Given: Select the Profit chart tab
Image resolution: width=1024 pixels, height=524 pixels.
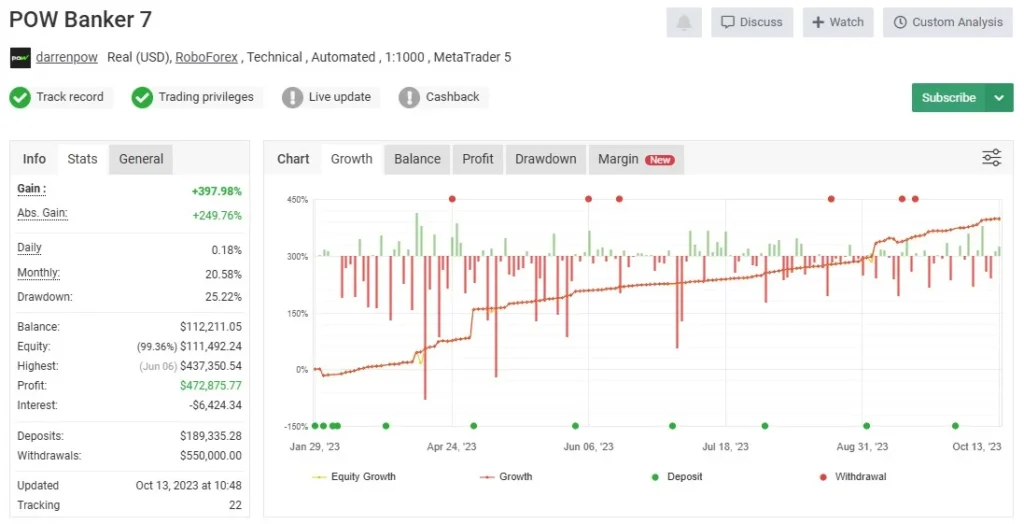Looking at the screenshot, I should tap(478, 159).
